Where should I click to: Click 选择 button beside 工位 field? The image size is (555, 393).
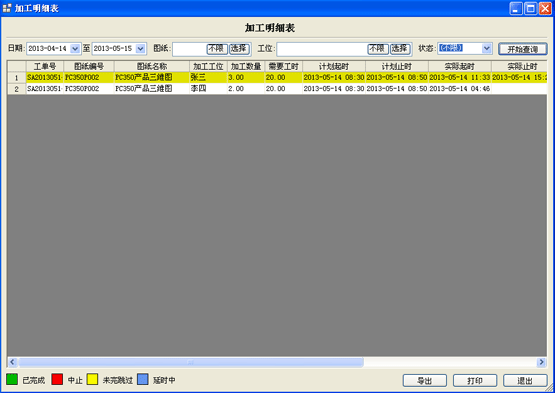tap(400, 49)
